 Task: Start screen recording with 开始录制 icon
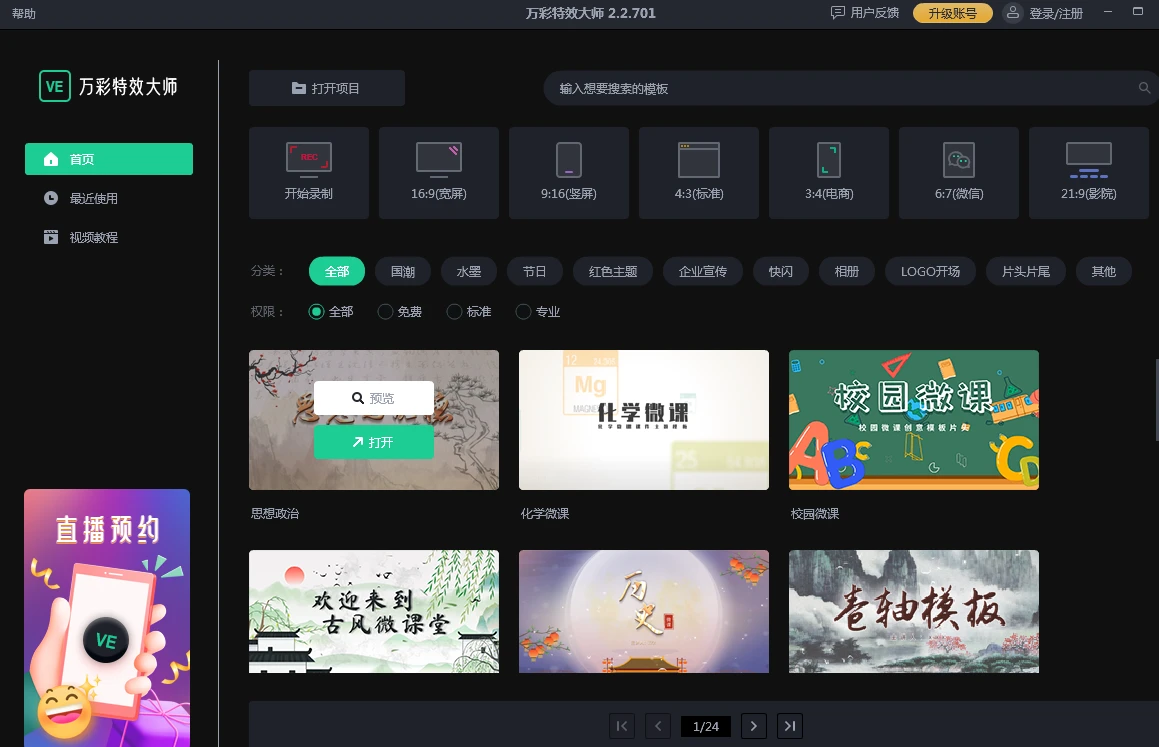click(309, 172)
